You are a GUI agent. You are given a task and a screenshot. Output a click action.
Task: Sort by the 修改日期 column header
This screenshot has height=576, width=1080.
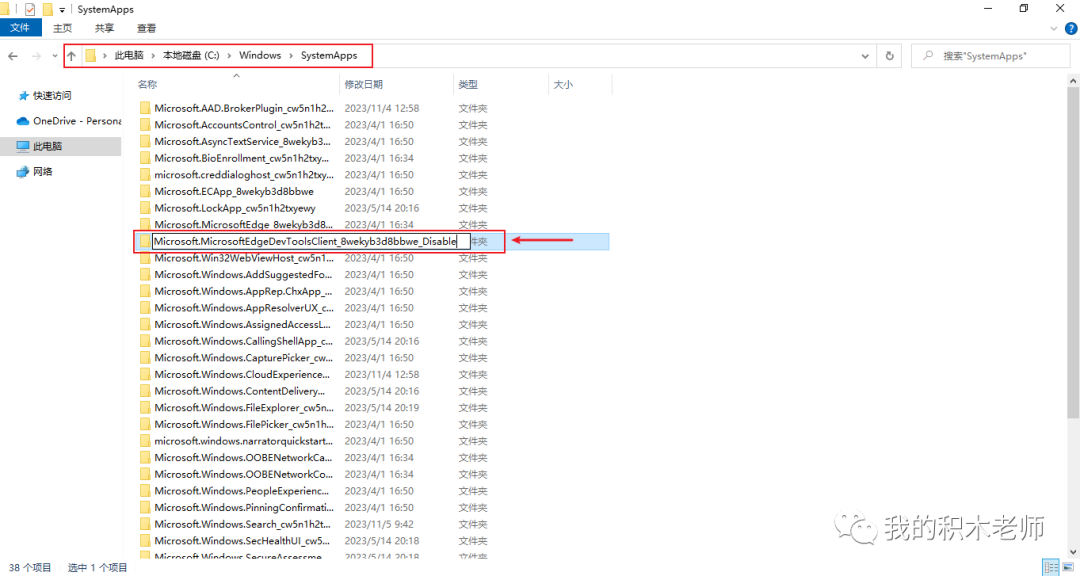pos(362,85)
